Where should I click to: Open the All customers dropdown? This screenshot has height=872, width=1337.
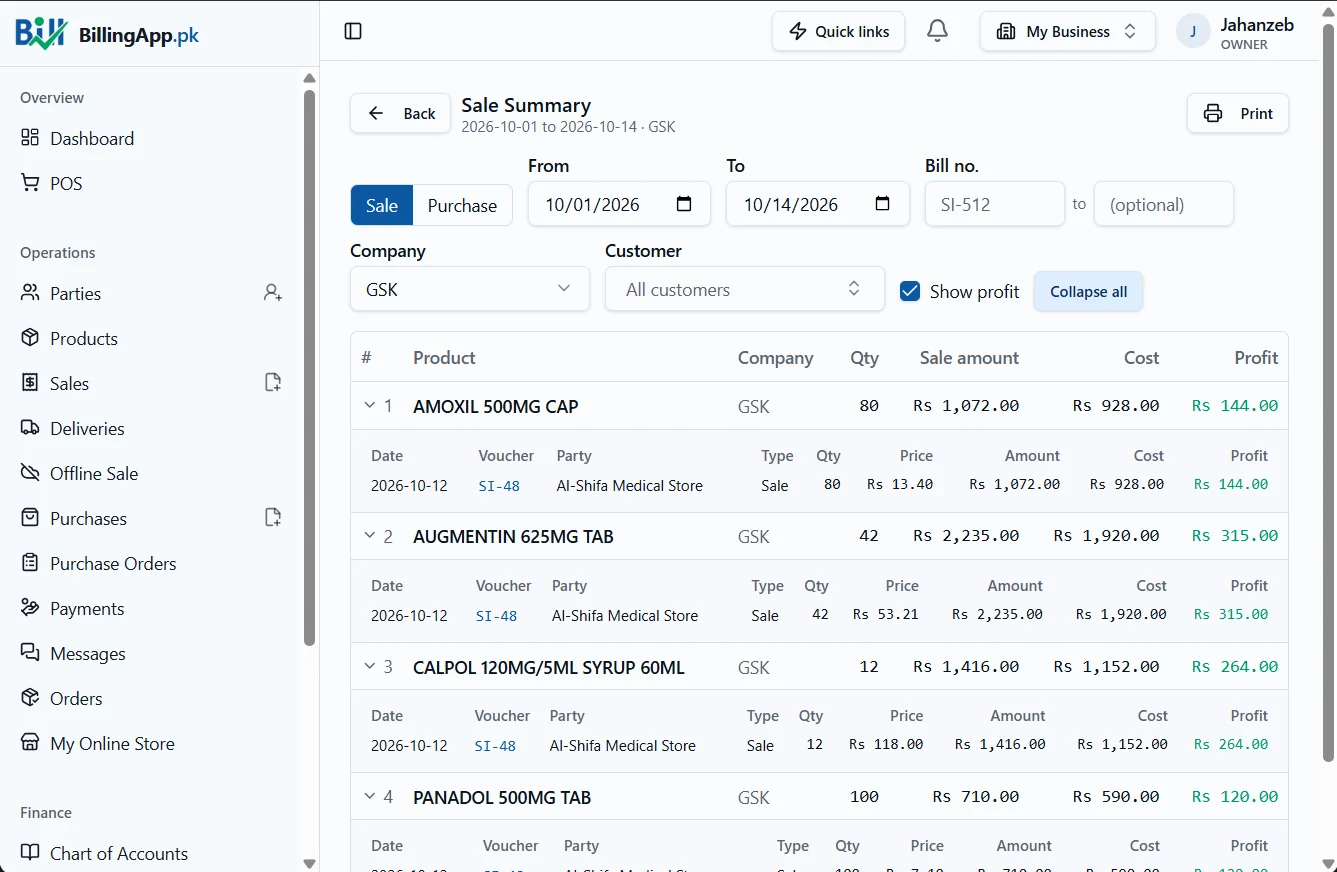click(x=745, y=289)
